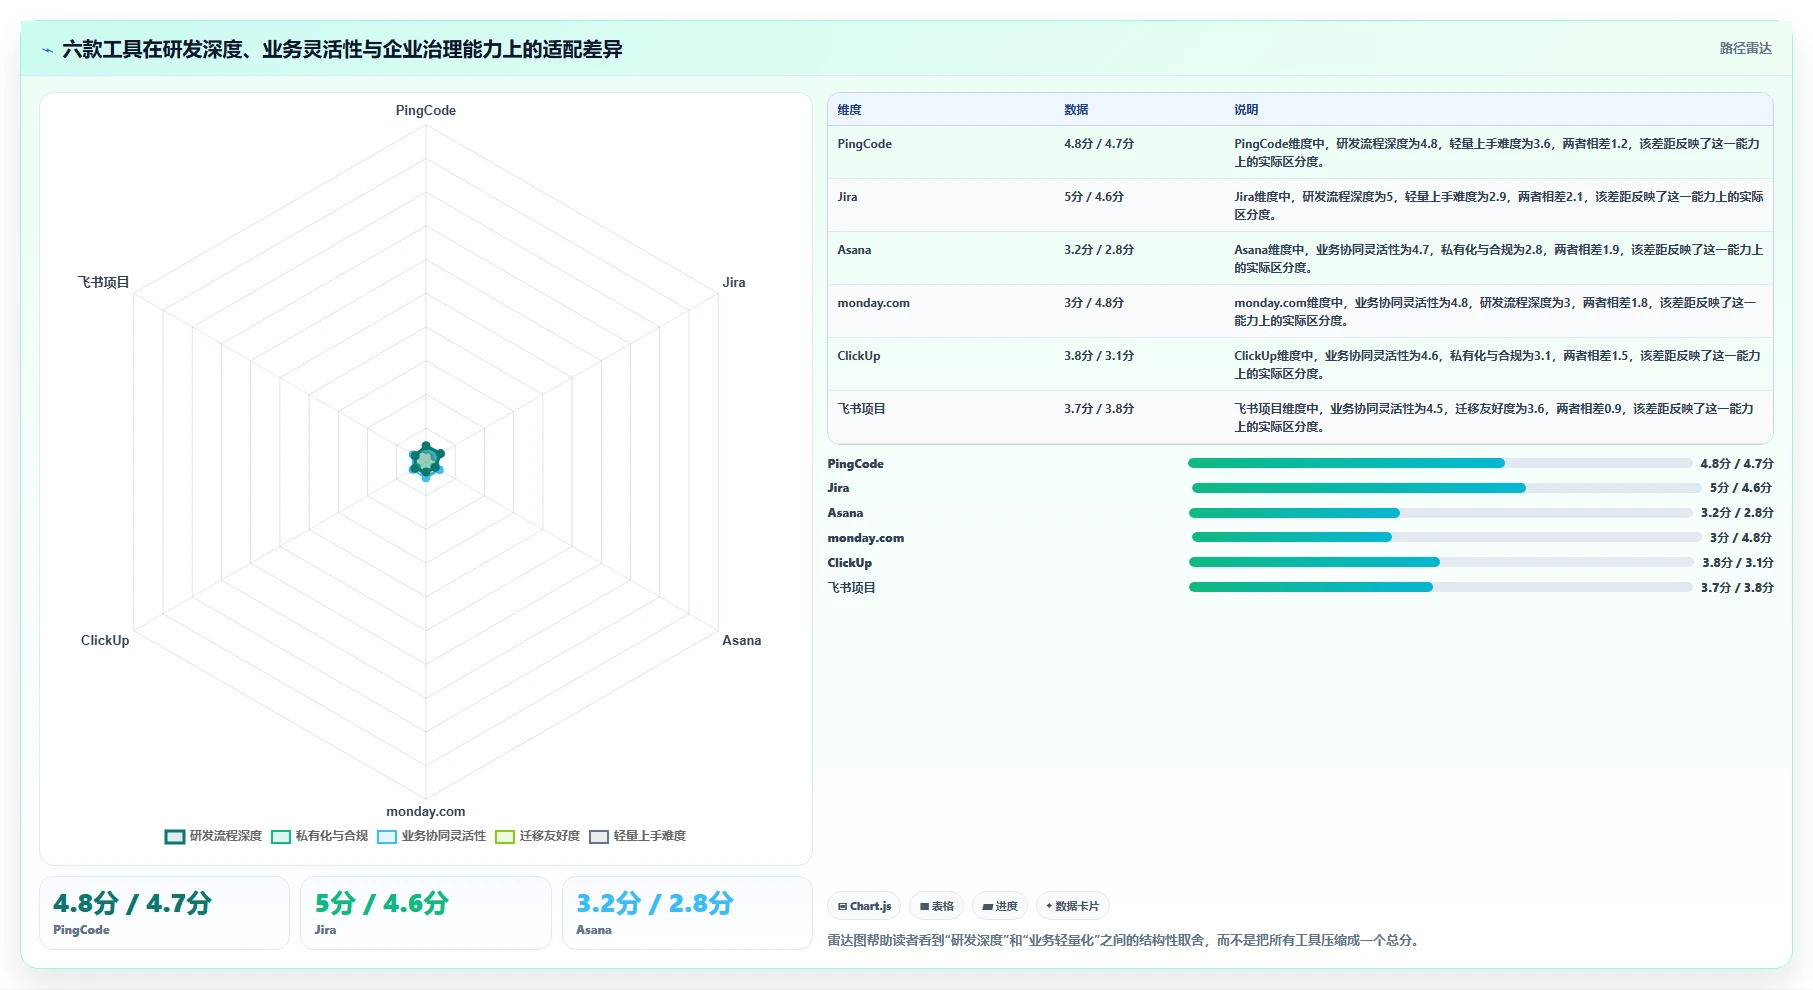Click the 雷达图帮助读者 footnote text
The height and width of the screenshot is (990, 1813).
pos(1124,941)
